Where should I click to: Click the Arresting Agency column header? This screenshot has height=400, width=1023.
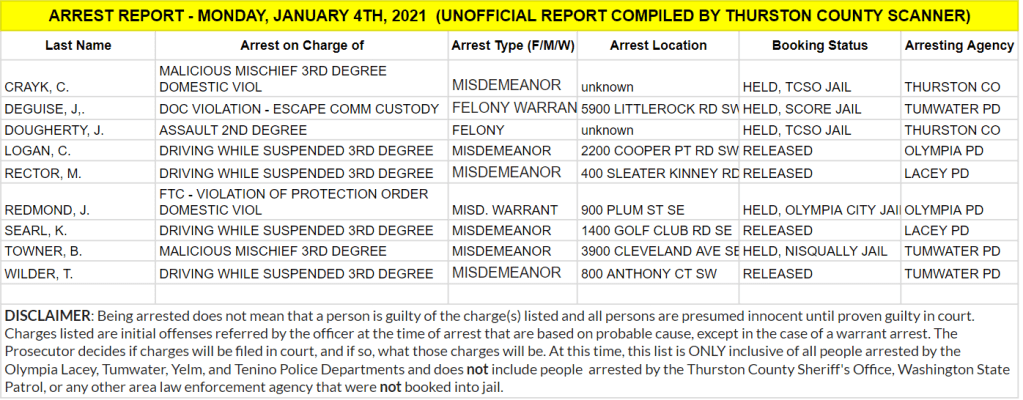pos(959,46)
